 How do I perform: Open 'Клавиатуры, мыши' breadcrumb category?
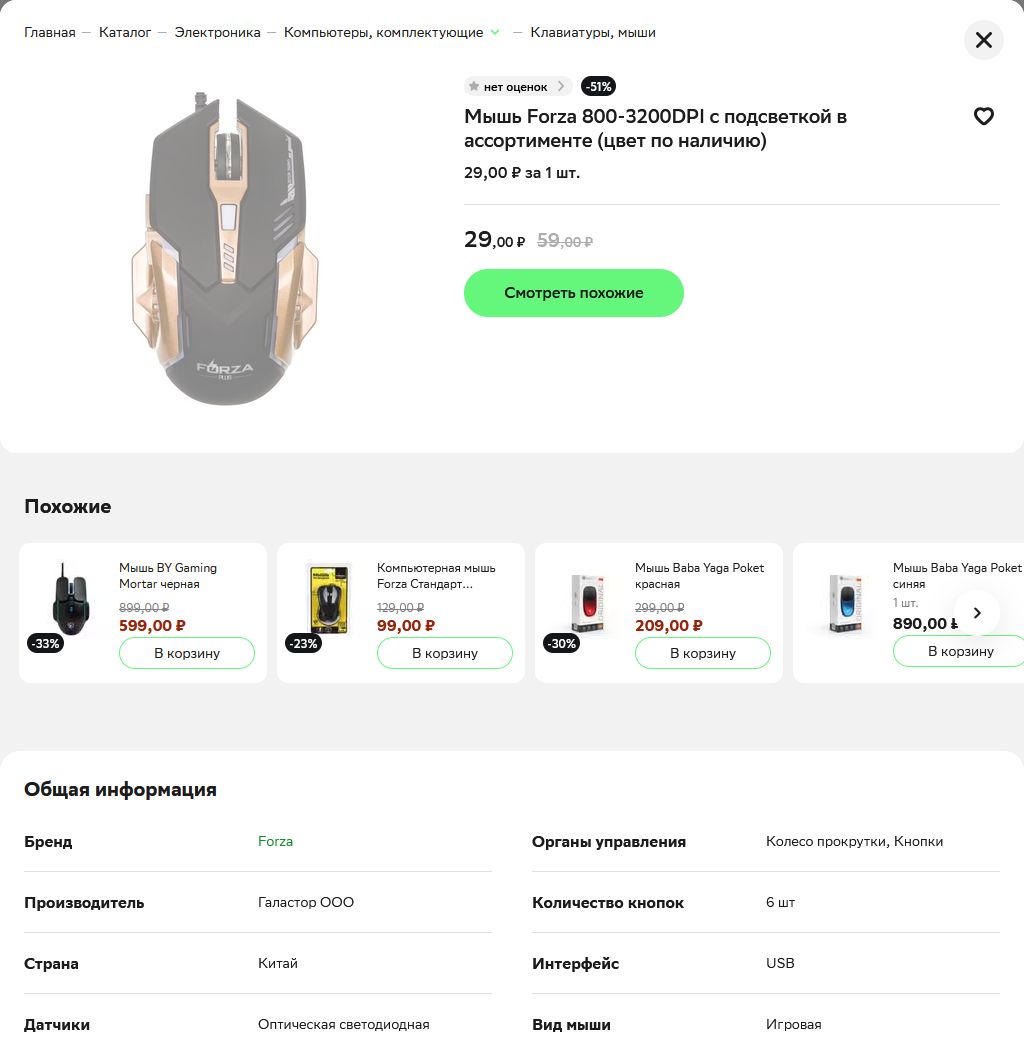[x=593, y=32]
